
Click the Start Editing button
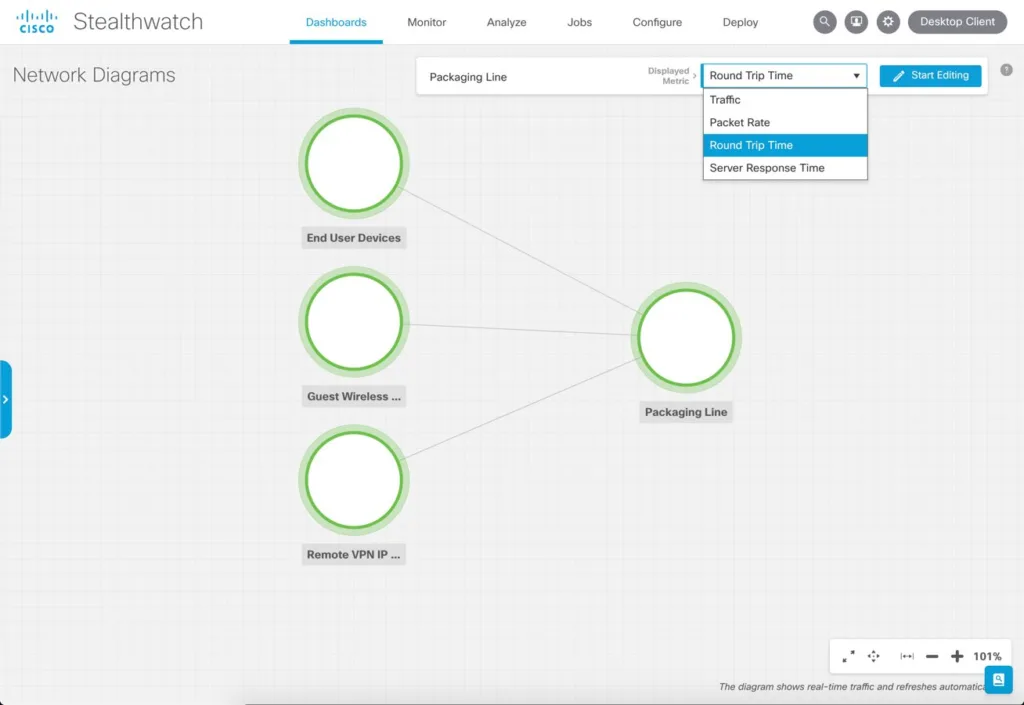click(930, 76)
